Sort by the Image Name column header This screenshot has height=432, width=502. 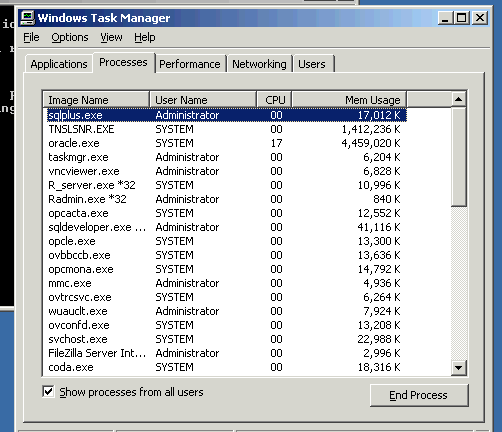(96, 100)
